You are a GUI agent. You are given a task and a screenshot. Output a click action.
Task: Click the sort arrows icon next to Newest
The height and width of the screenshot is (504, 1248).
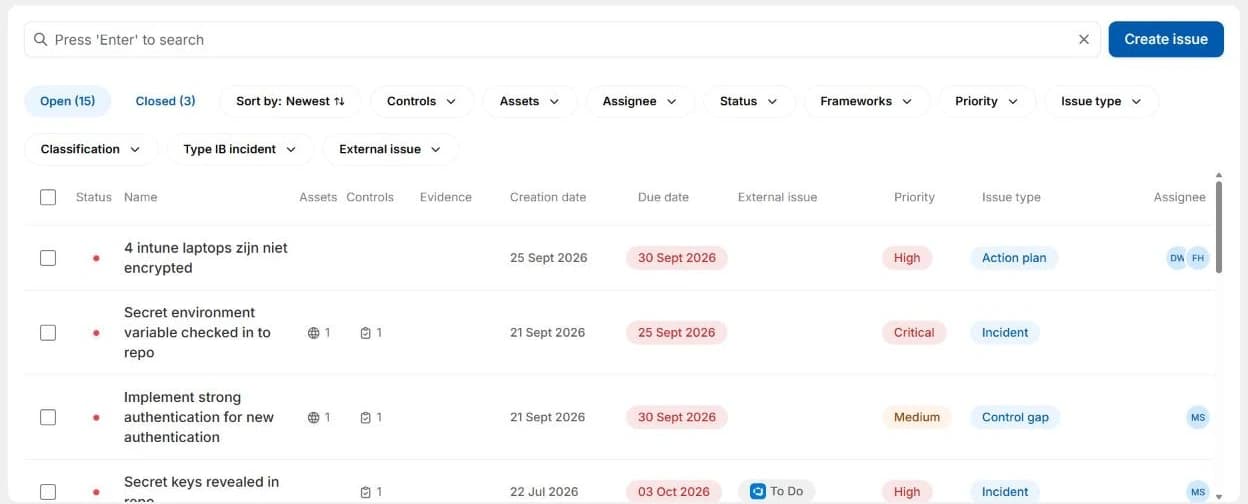coord(339,101)
